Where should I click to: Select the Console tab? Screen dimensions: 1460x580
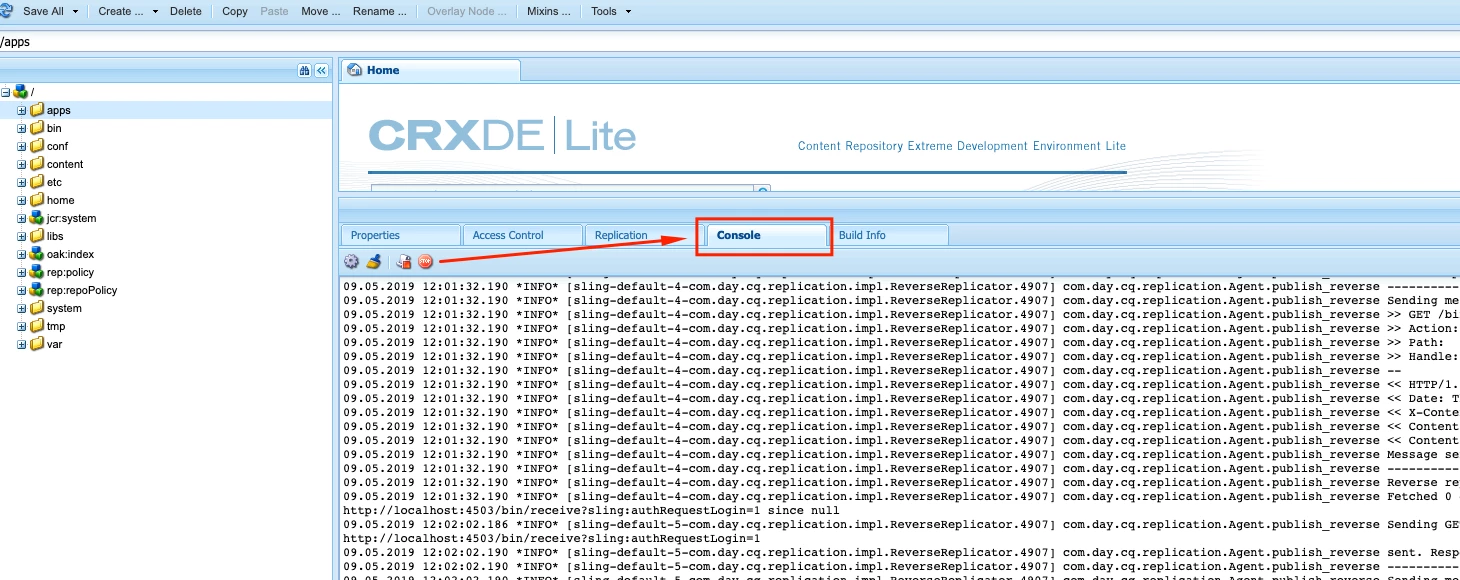click(766, 235)
